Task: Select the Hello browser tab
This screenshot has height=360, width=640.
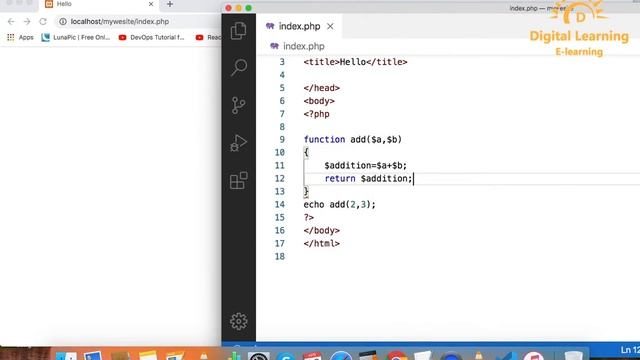Action: pyautogui.click(x=98, y=4)
